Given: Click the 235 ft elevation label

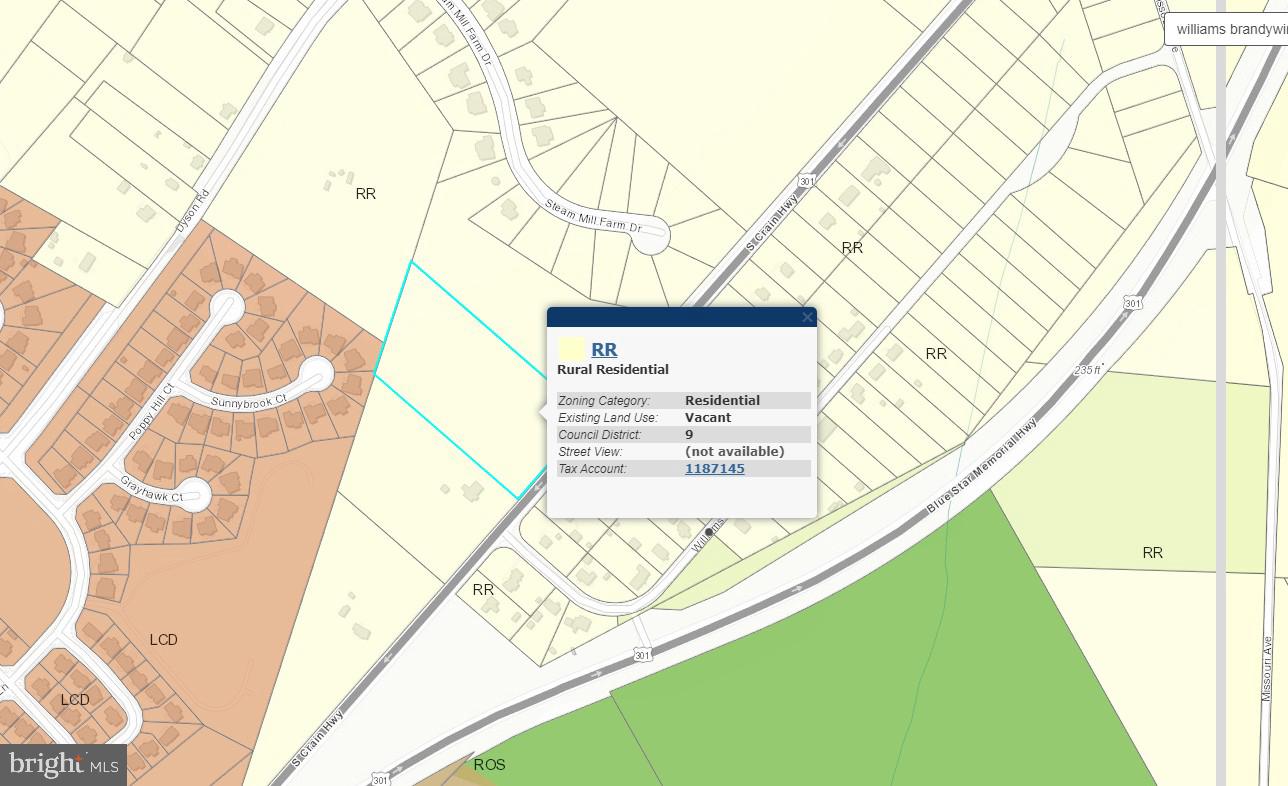Looking at the screenshot, I should 1088,369.
